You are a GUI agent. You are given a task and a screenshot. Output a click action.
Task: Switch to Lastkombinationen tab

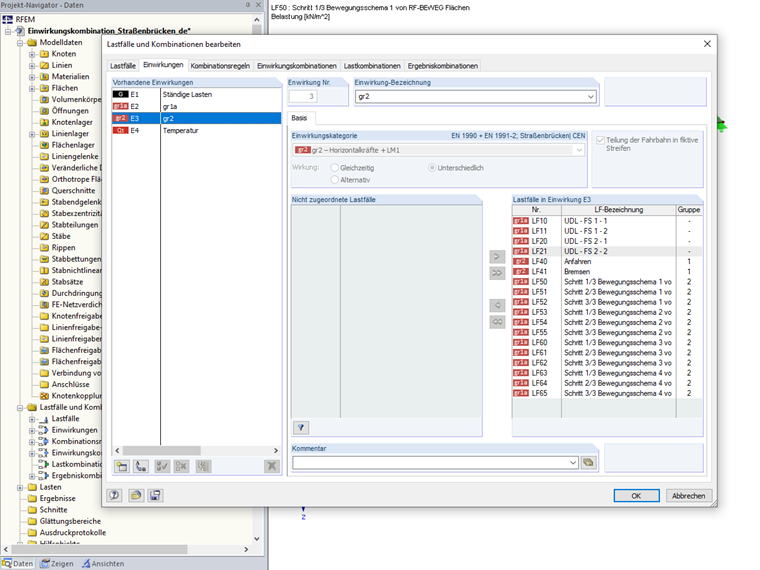coord(372,66)
